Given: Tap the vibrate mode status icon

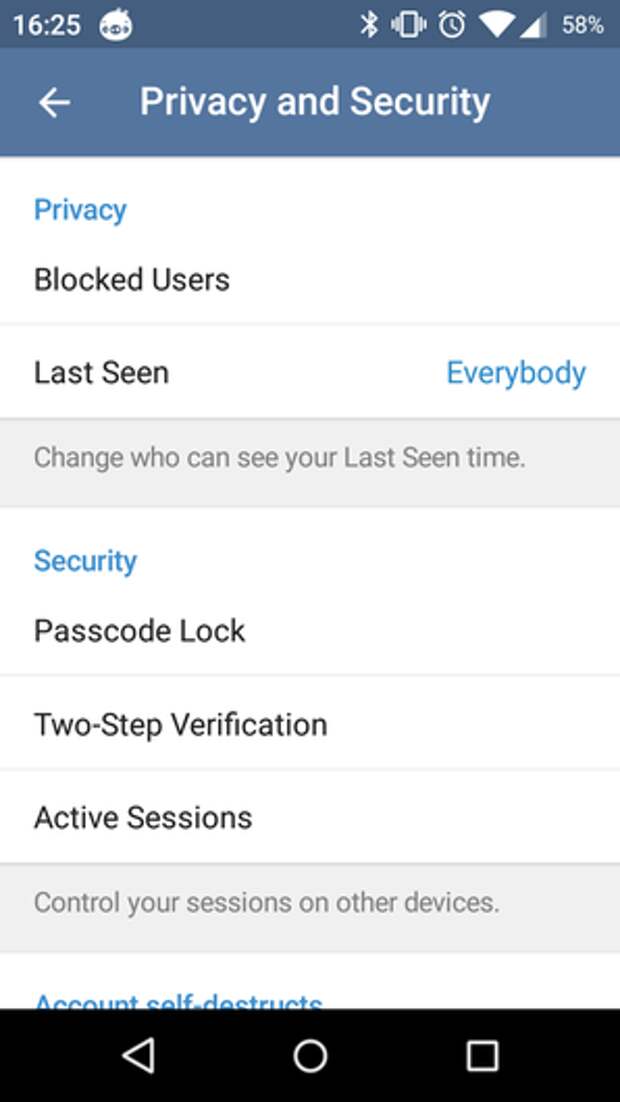Looking at the screenshot, I should pyautogui.click(x=409, y=25).
